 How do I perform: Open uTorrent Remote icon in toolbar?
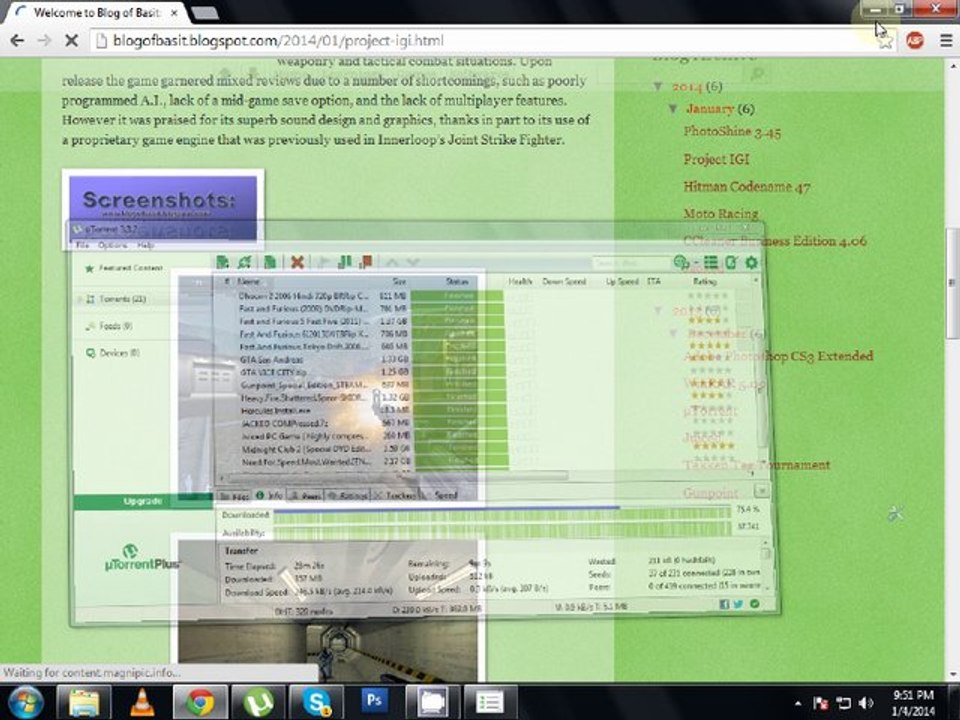[681, 263]
